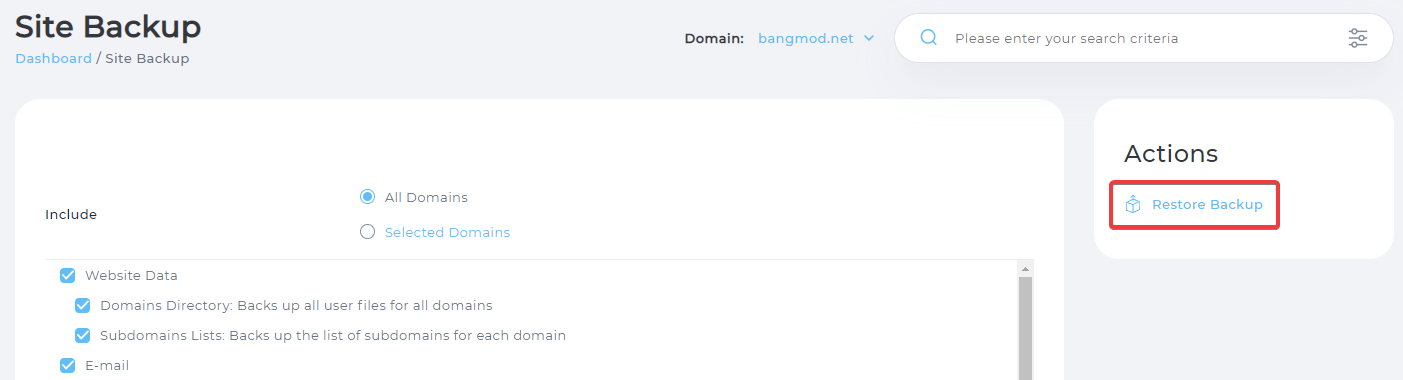
Task: Toggle the Domains Directory checkbox
Action: pyautogui.click(x=83, y=305)
